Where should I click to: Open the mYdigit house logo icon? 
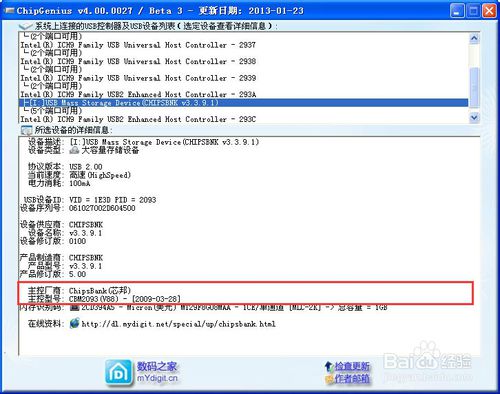click(118, 372)
